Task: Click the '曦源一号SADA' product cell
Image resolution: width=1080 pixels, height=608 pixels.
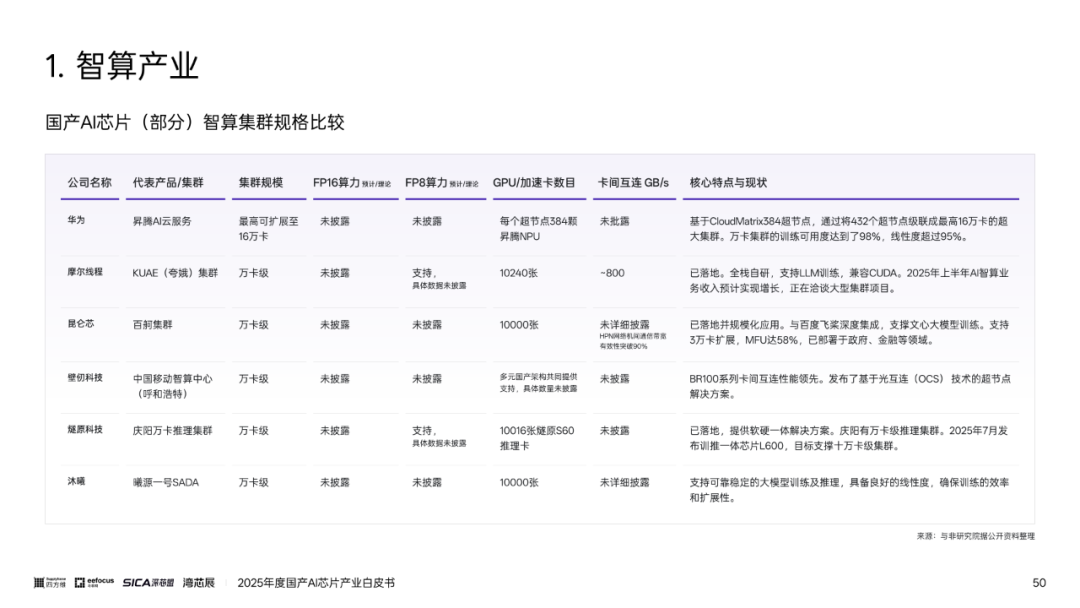Action: point(165,483)
